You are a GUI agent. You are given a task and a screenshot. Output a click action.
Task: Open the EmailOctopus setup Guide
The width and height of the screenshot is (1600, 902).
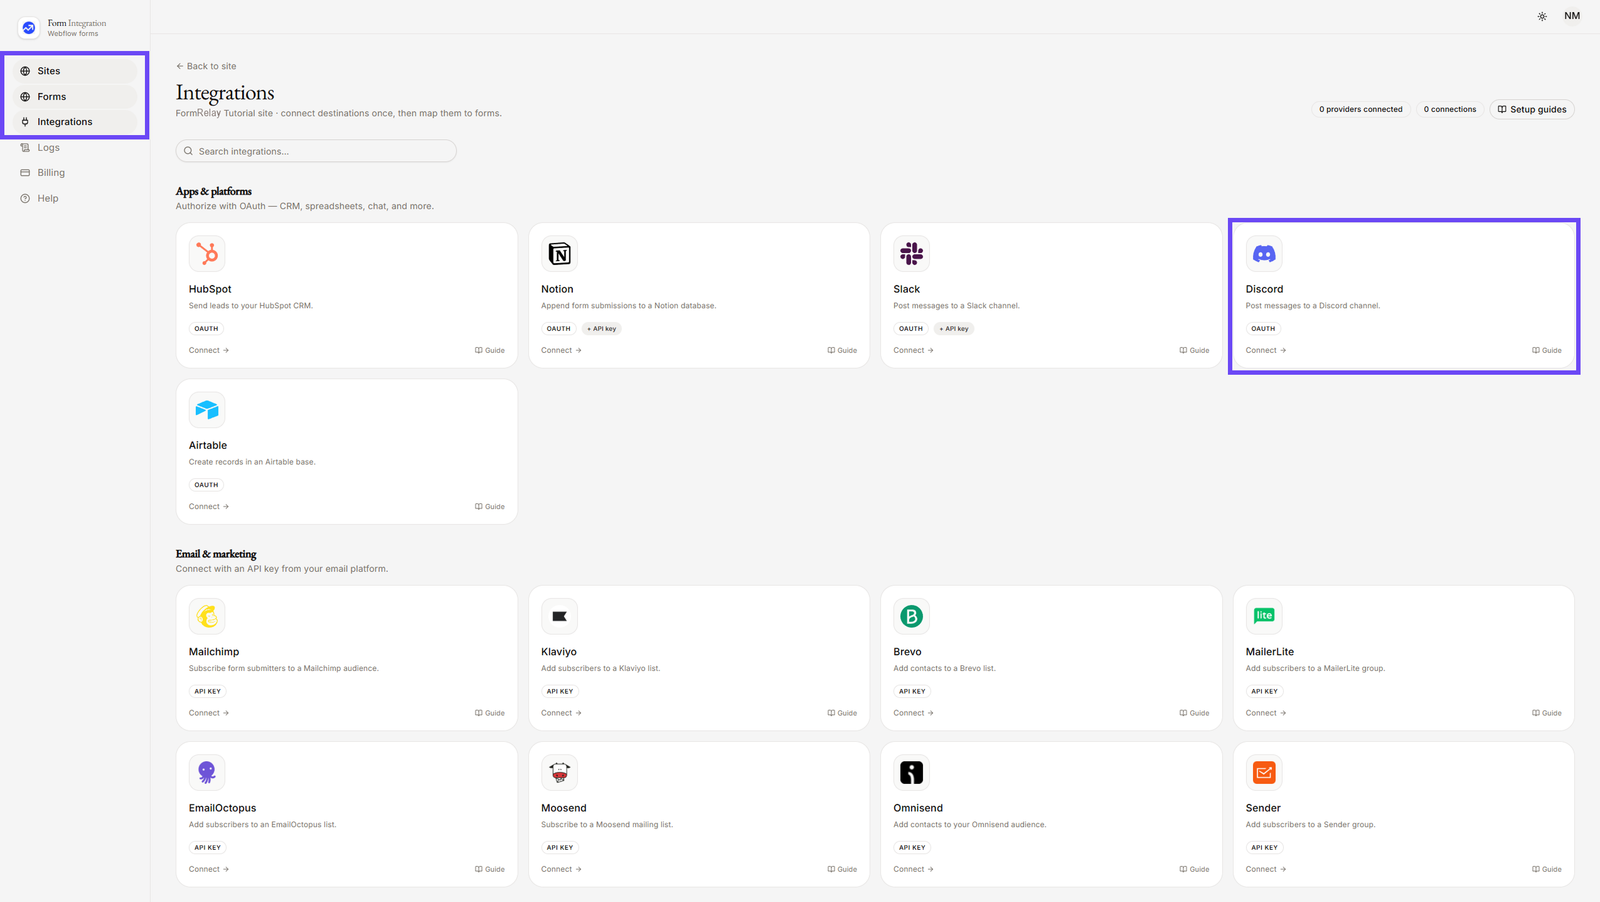pyautogui.click(x=490, y=869)
